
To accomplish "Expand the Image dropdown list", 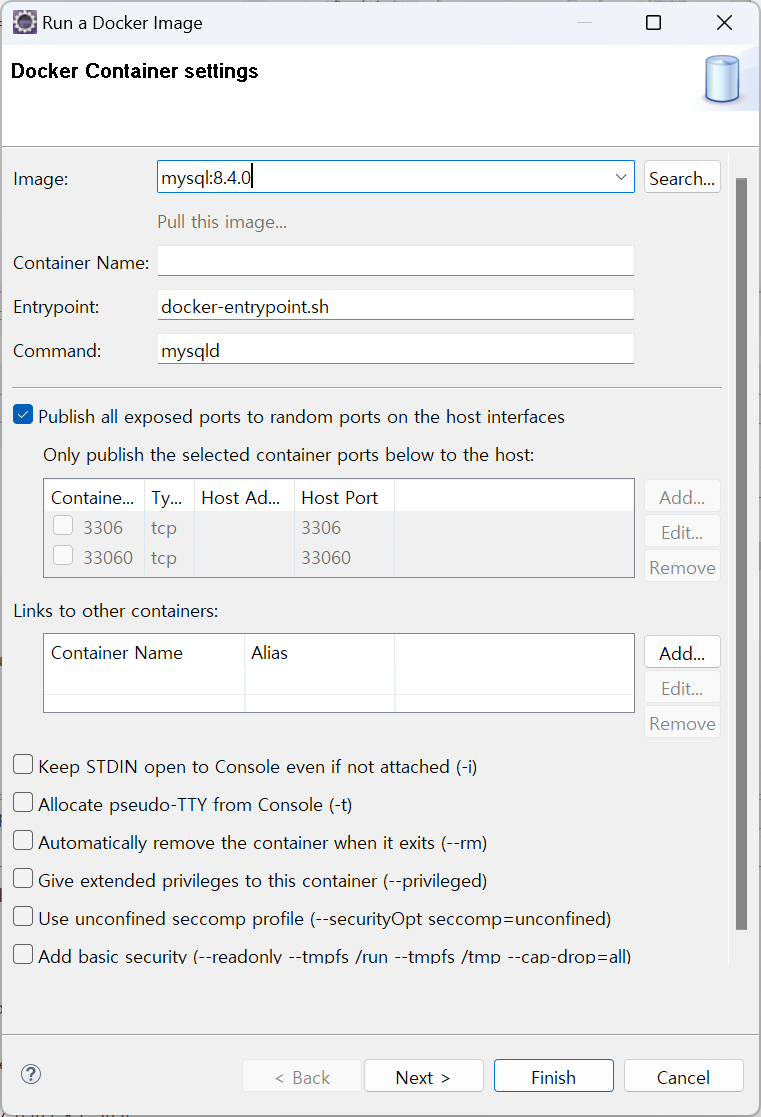I will tap(621, 178).
